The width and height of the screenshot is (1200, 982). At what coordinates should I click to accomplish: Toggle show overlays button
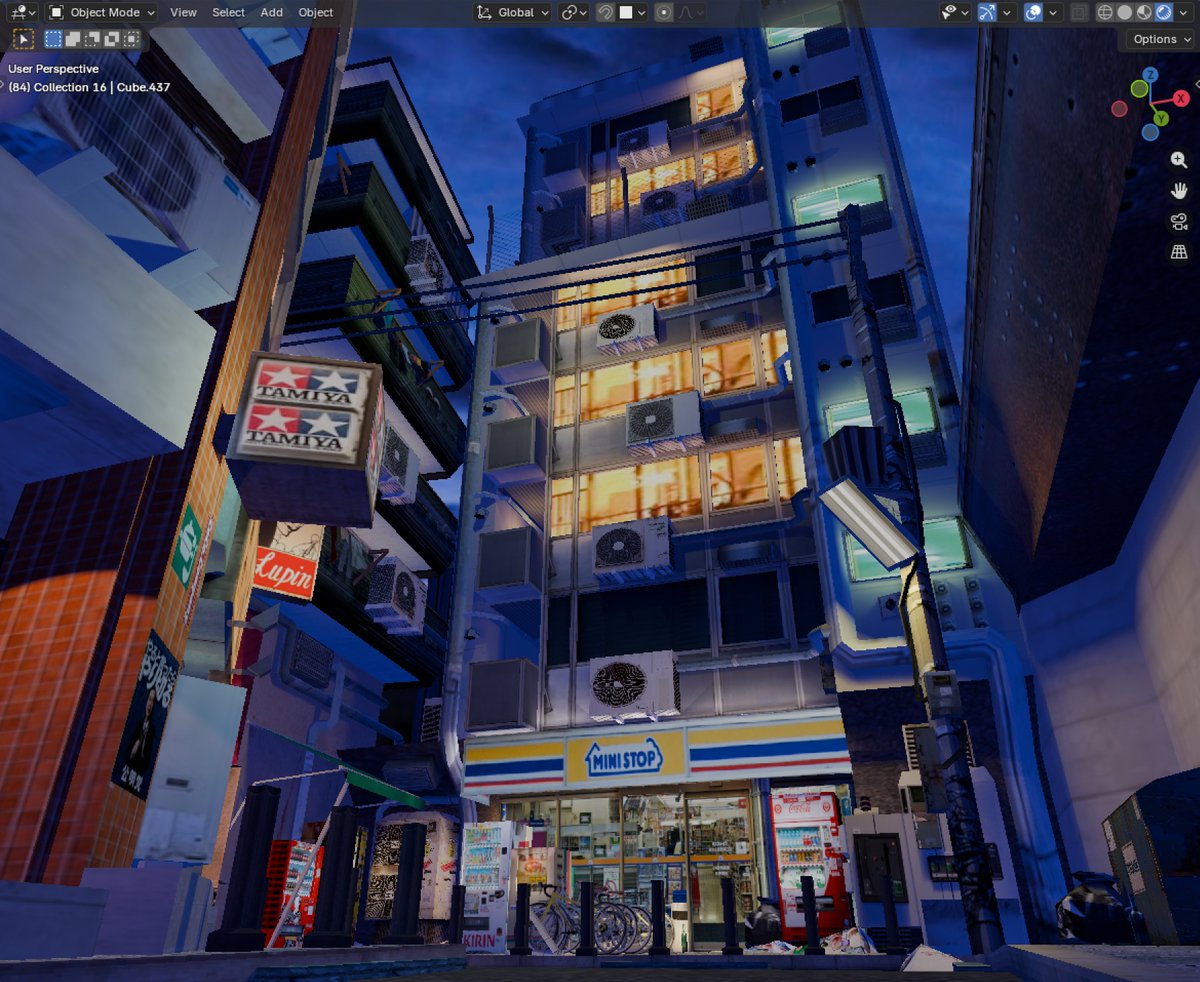1034,12
